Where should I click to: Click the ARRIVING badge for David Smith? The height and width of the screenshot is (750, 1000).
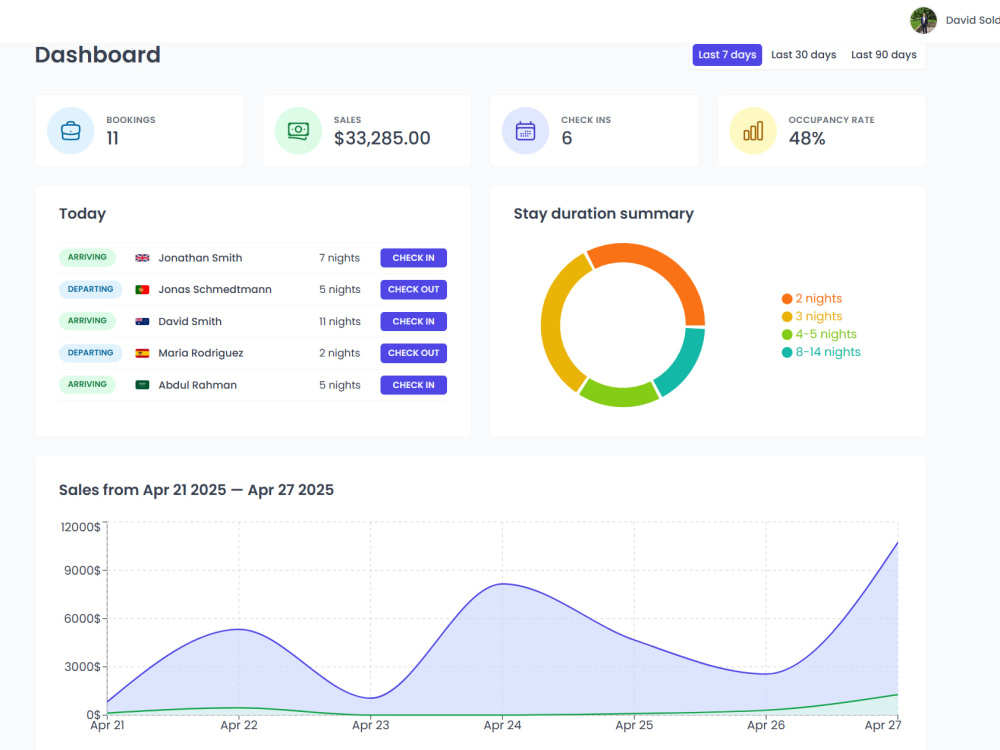87,321
